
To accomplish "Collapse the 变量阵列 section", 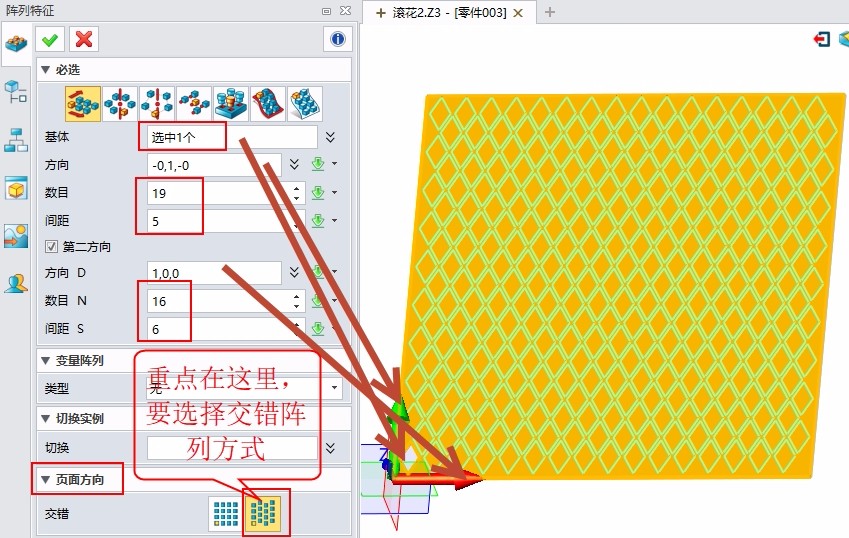I will [45, 360].
